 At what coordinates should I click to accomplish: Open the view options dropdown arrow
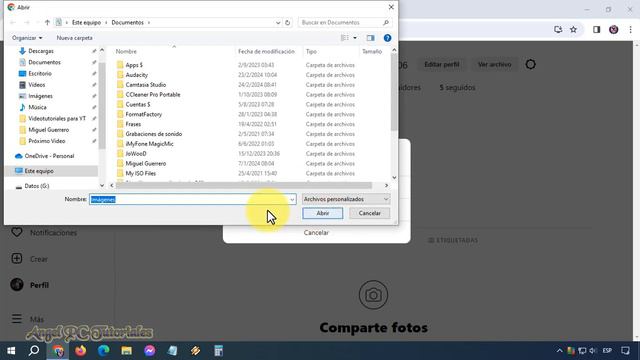click(x=355, y=38)
